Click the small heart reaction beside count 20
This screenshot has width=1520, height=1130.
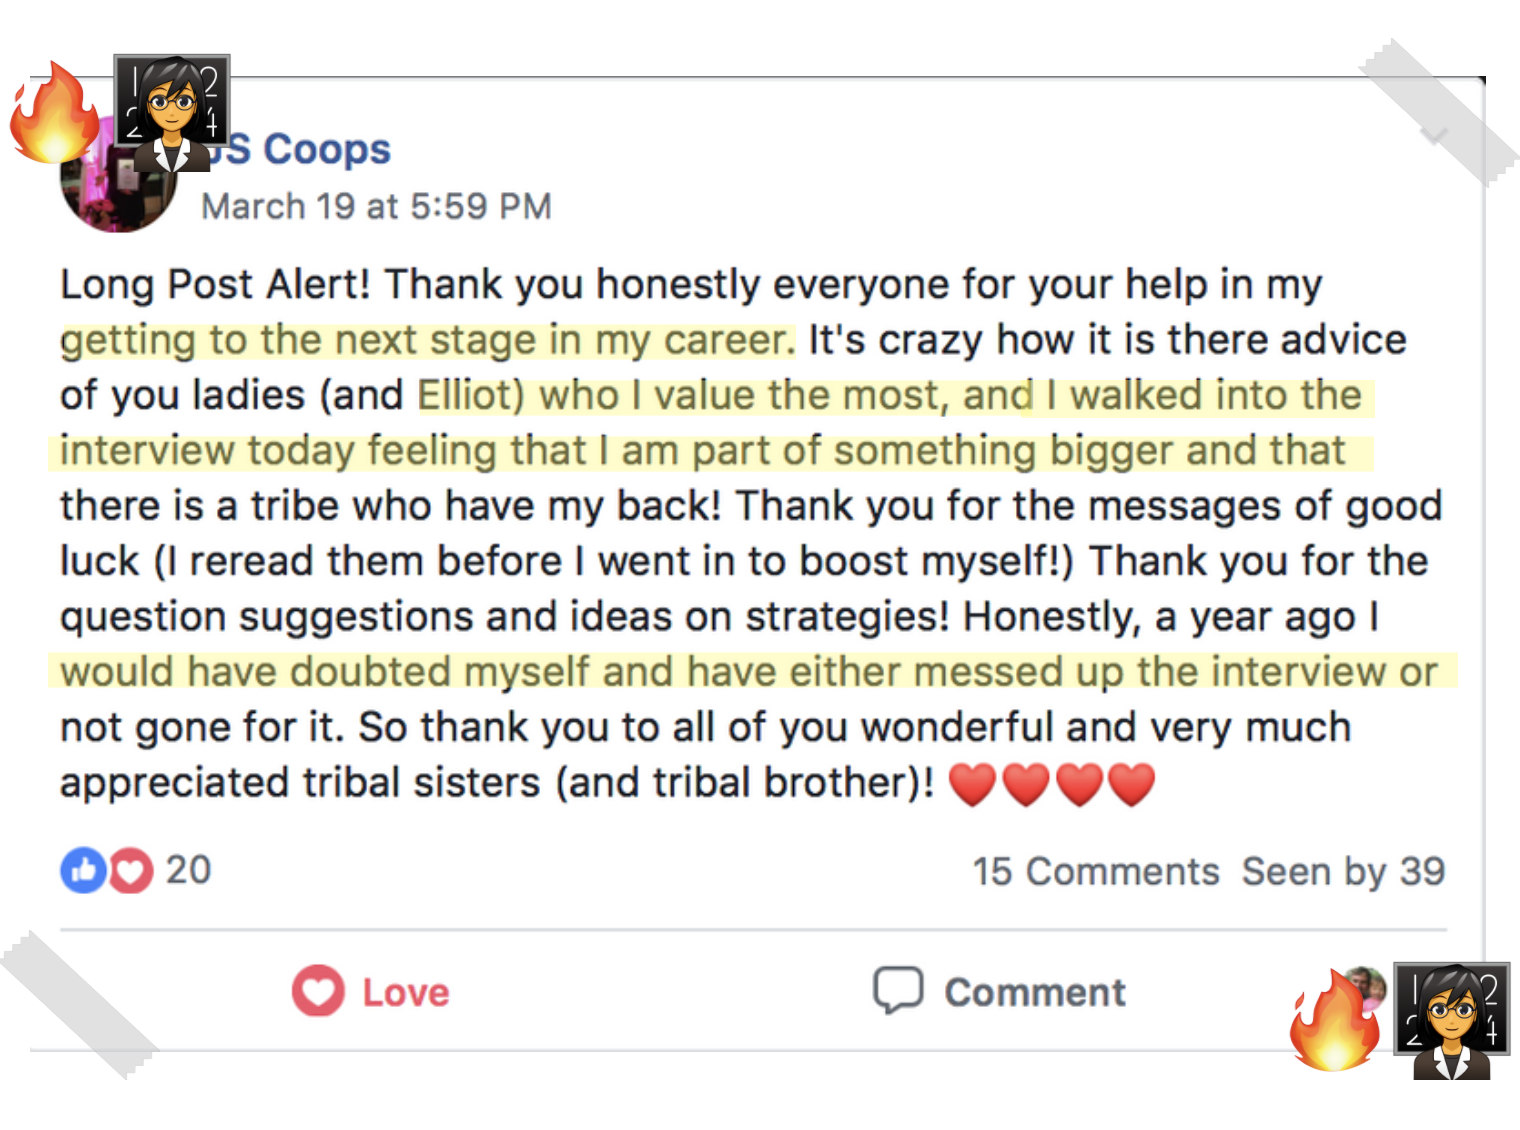tap(131, 871)
